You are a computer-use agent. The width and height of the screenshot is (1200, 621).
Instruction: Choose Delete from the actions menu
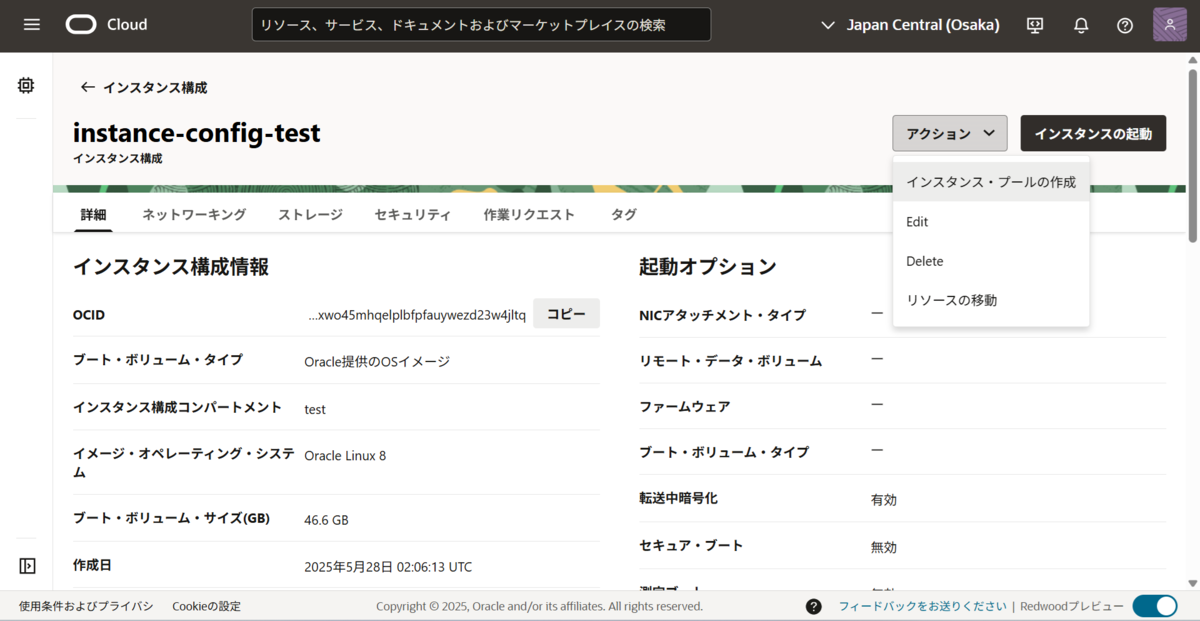tap(991, 261)
